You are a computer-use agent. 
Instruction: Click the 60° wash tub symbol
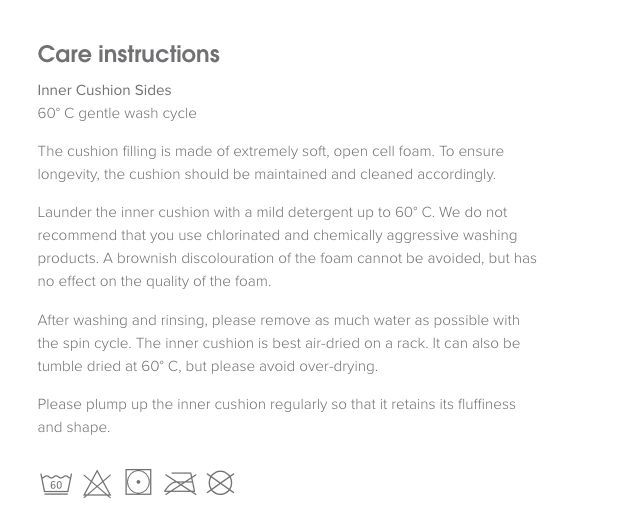pos(56,484)
